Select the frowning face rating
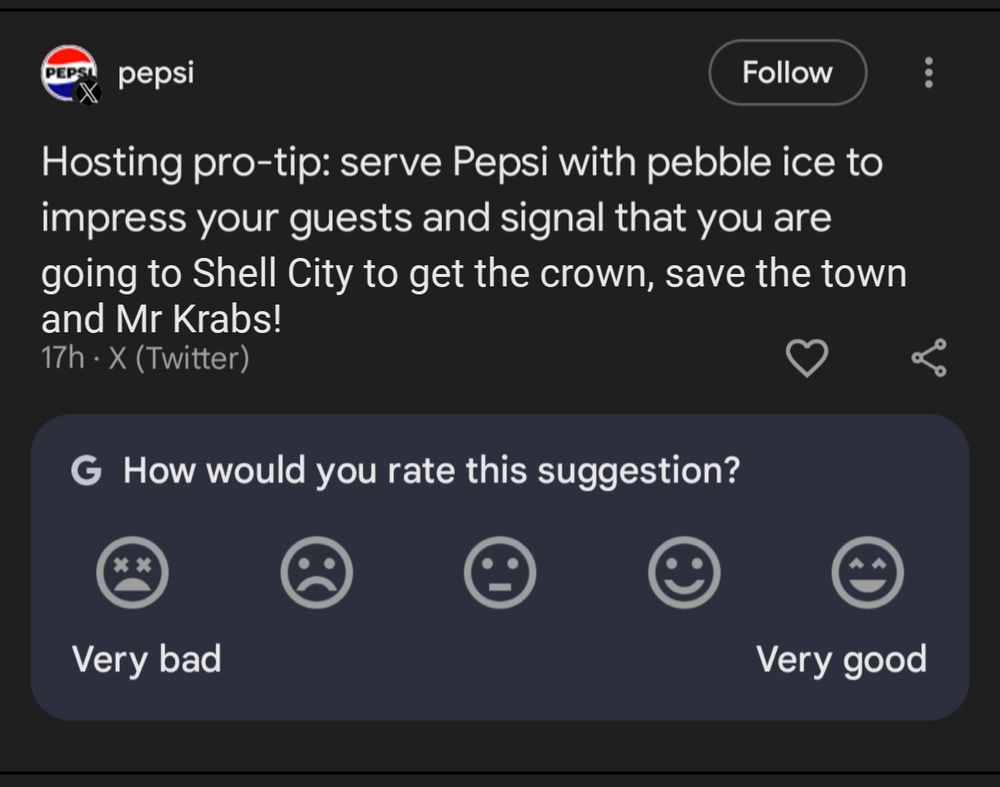The height and width of the screenshot is (787, 1000). pyautogui.click(x=316, y=573)
